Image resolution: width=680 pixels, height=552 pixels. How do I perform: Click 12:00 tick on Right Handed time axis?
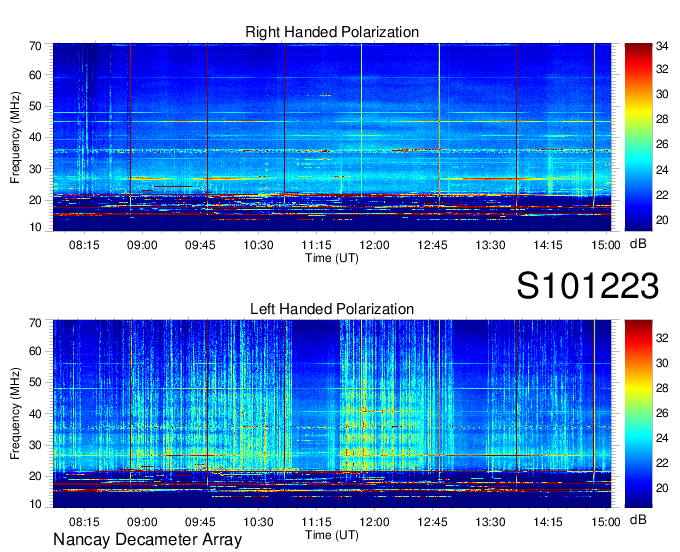point(374,245)
